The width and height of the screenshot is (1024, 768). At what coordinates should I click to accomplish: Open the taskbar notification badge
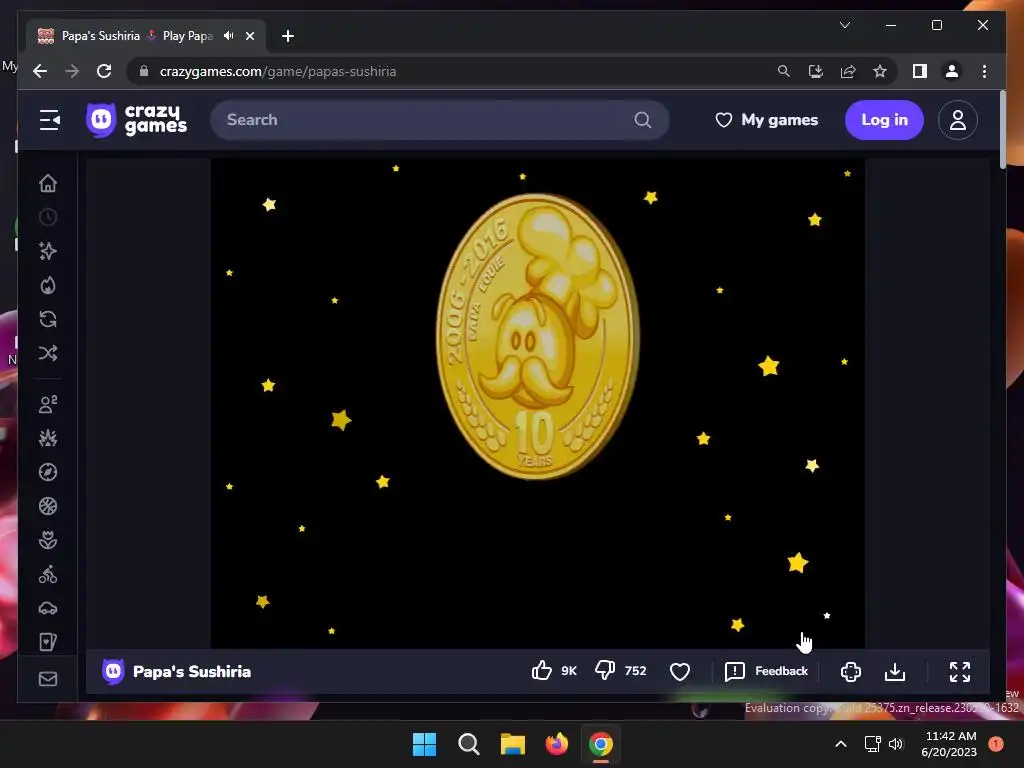coord(996,744)
